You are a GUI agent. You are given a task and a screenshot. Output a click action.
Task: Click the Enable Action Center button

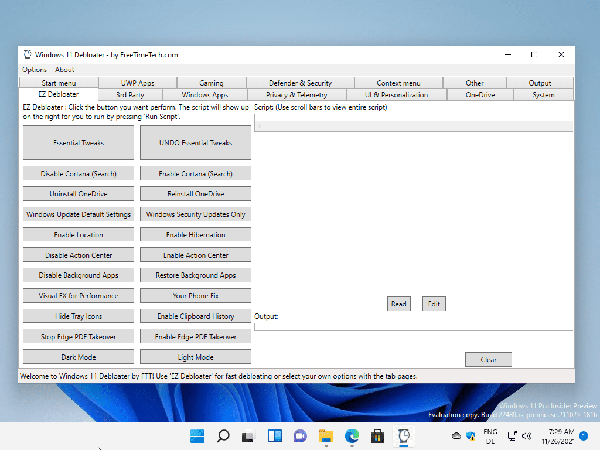[x=196, y=255]
